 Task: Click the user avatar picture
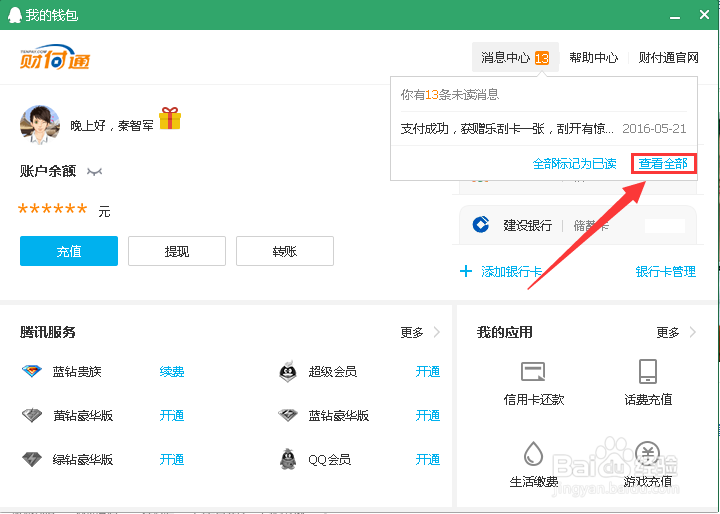pos(40,124)
